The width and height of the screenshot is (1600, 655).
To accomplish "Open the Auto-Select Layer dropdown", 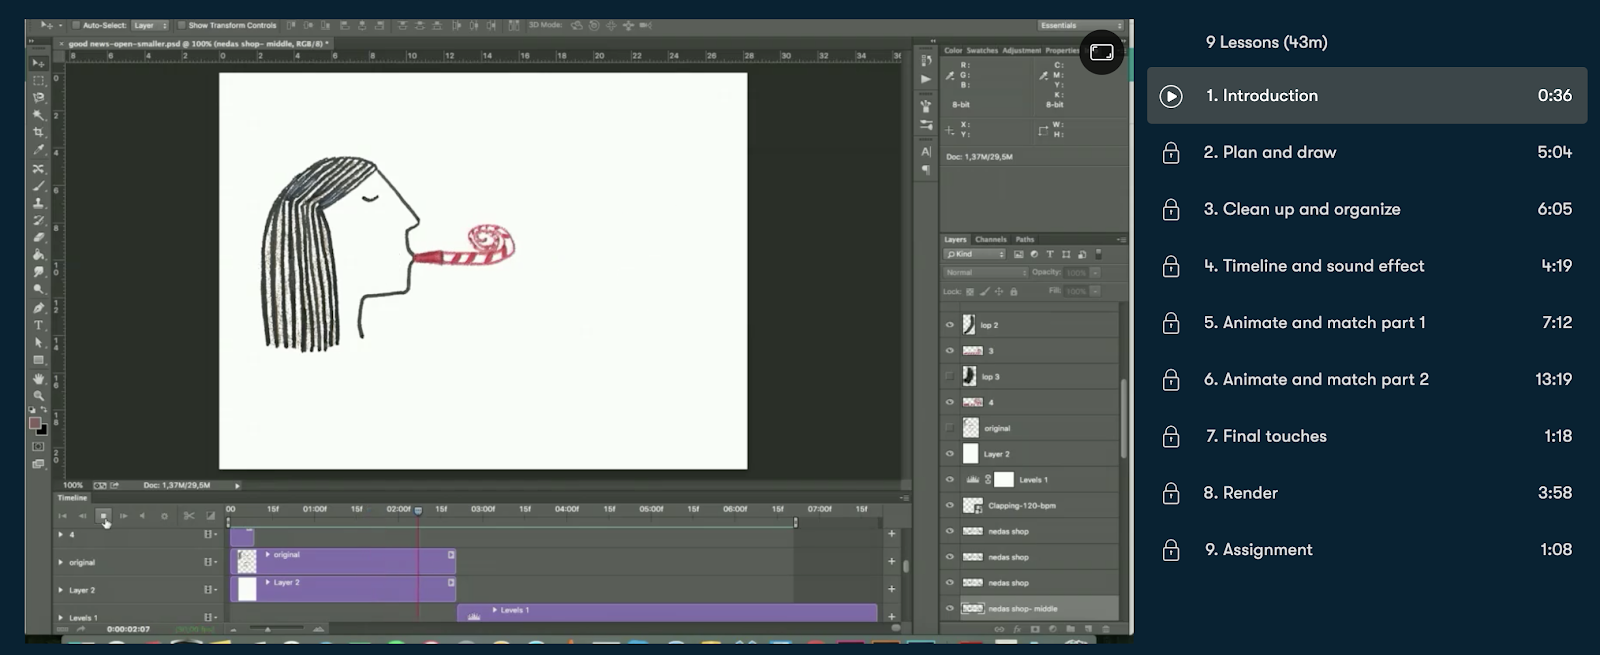I will tap(151, 25).
